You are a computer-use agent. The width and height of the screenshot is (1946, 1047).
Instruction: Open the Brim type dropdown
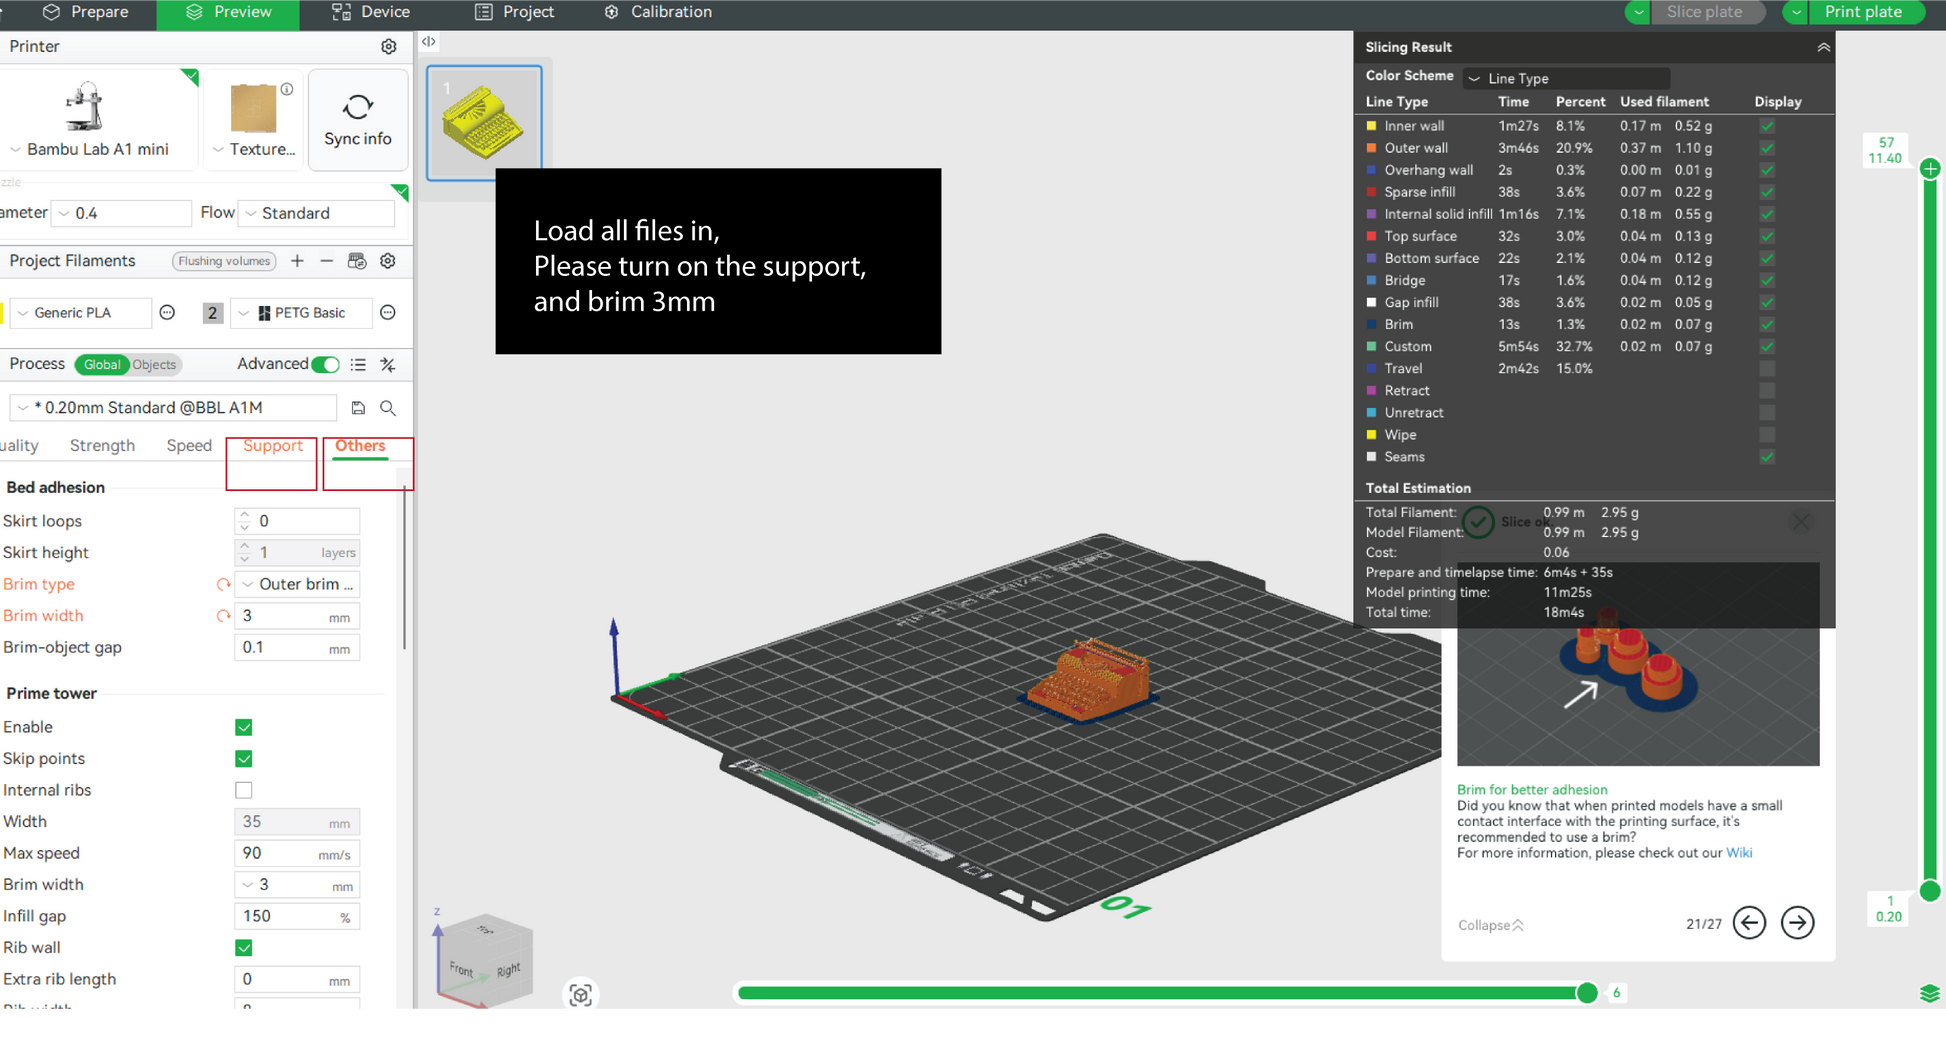pos(297,585)
